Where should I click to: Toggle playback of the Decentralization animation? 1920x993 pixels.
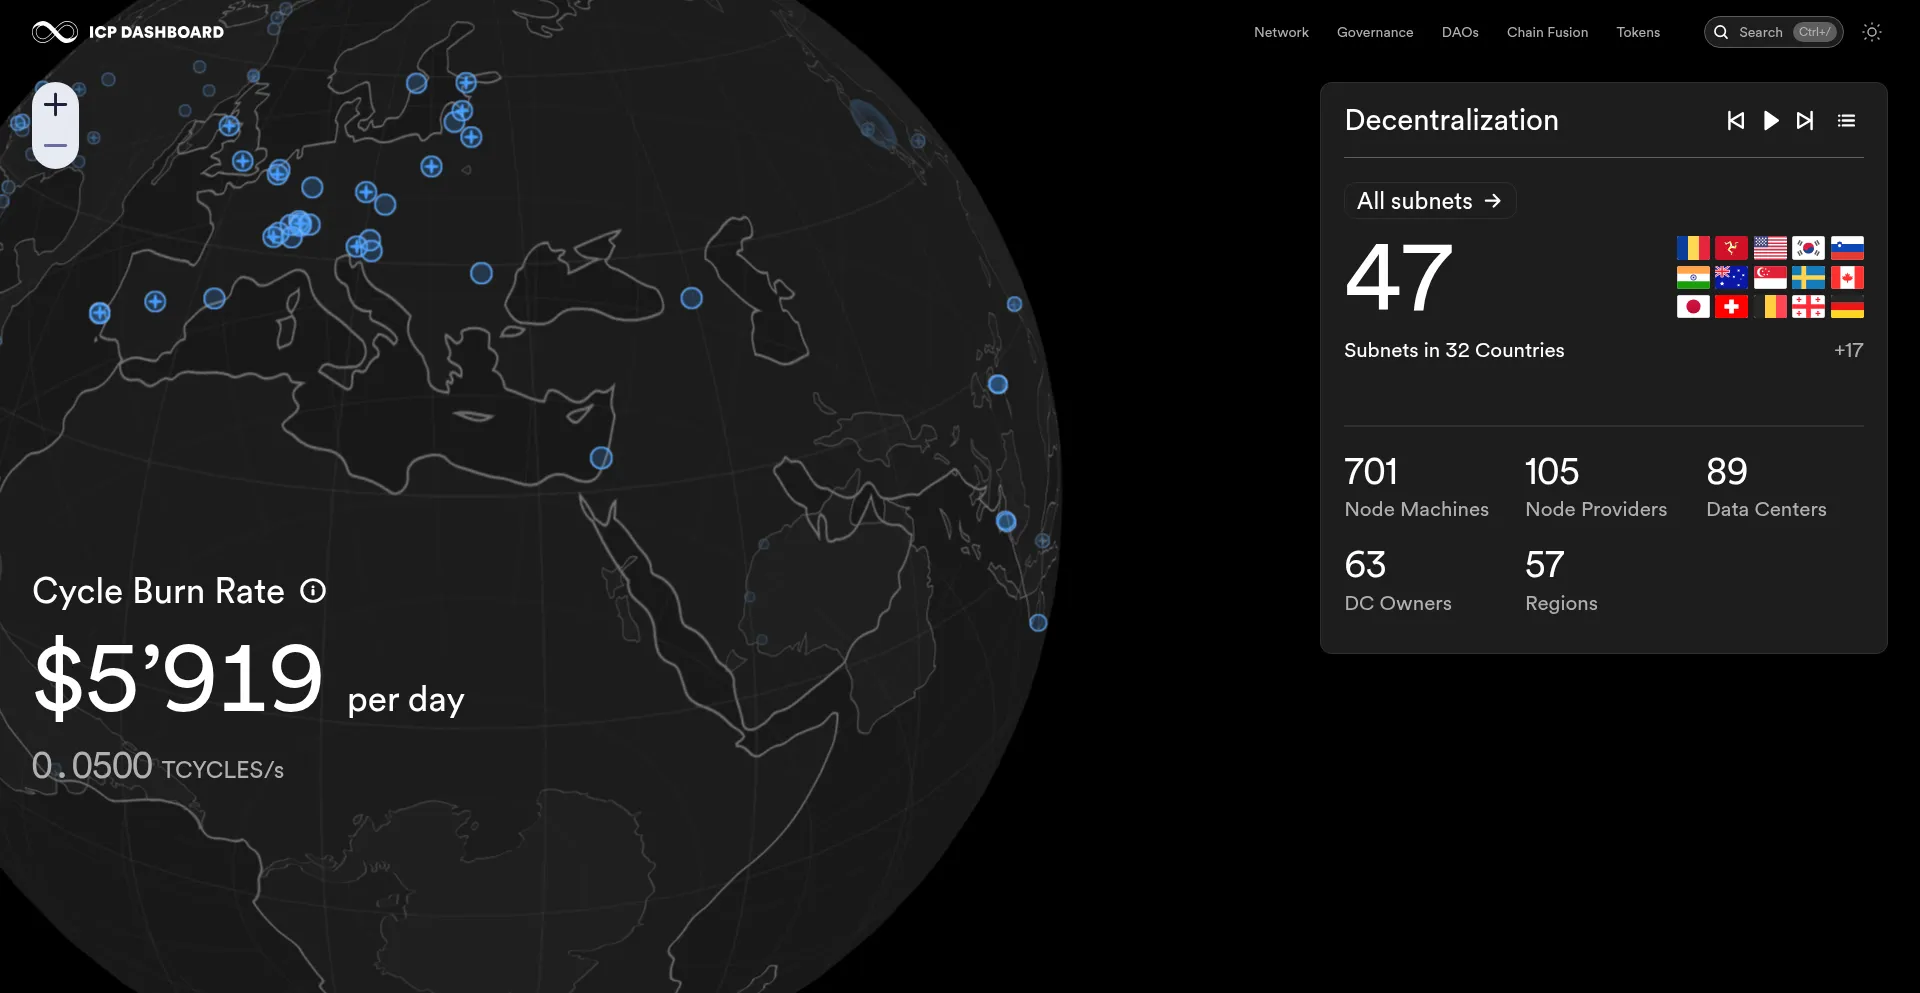pyautogui.click(x=1771, y=120)
